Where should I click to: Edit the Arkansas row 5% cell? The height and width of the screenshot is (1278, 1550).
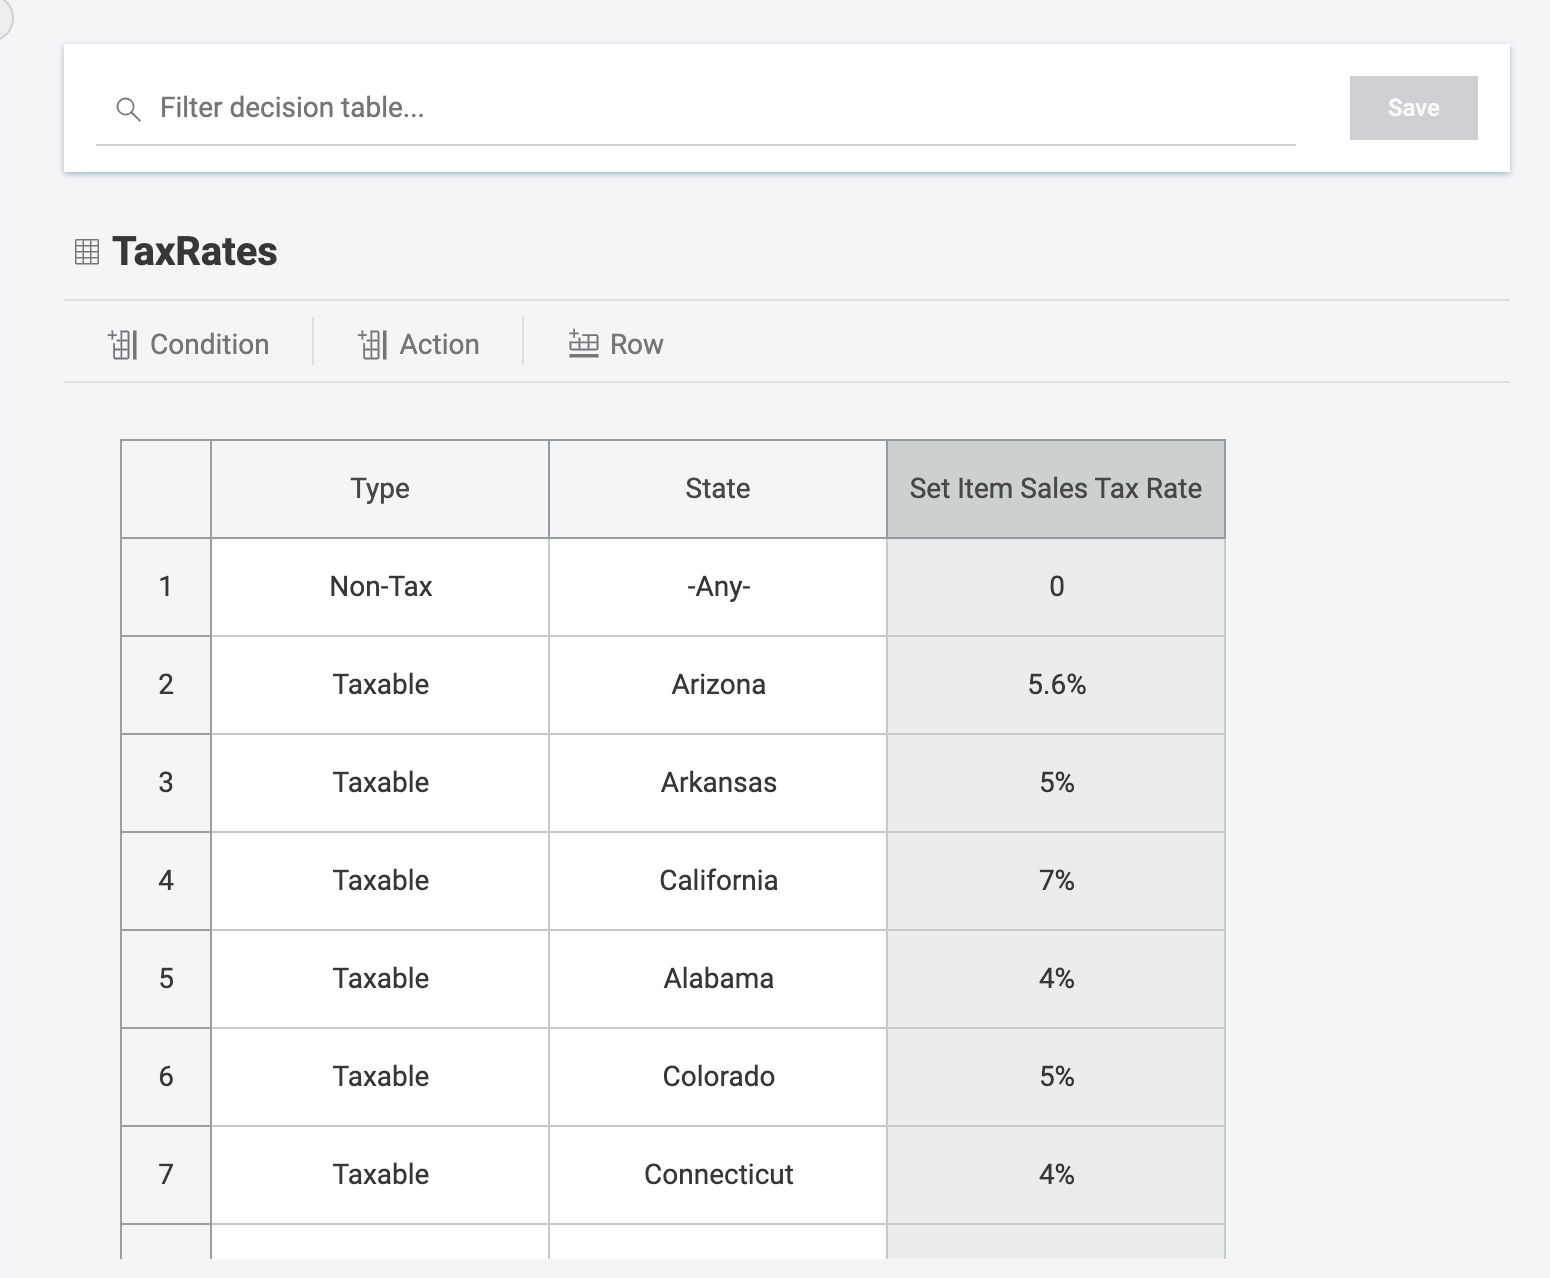pos(1056,783)
